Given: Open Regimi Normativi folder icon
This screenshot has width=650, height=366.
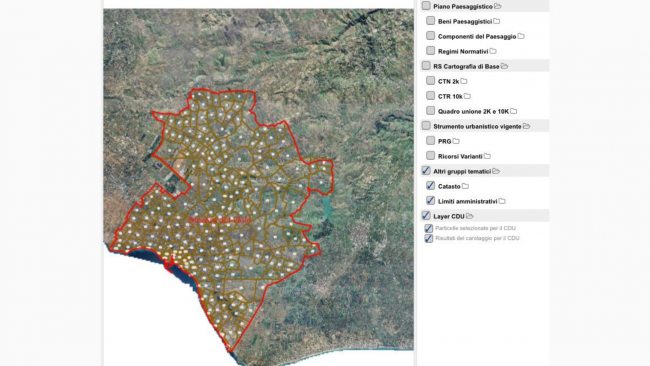Looking at the screenshot, I should (493, 51).
